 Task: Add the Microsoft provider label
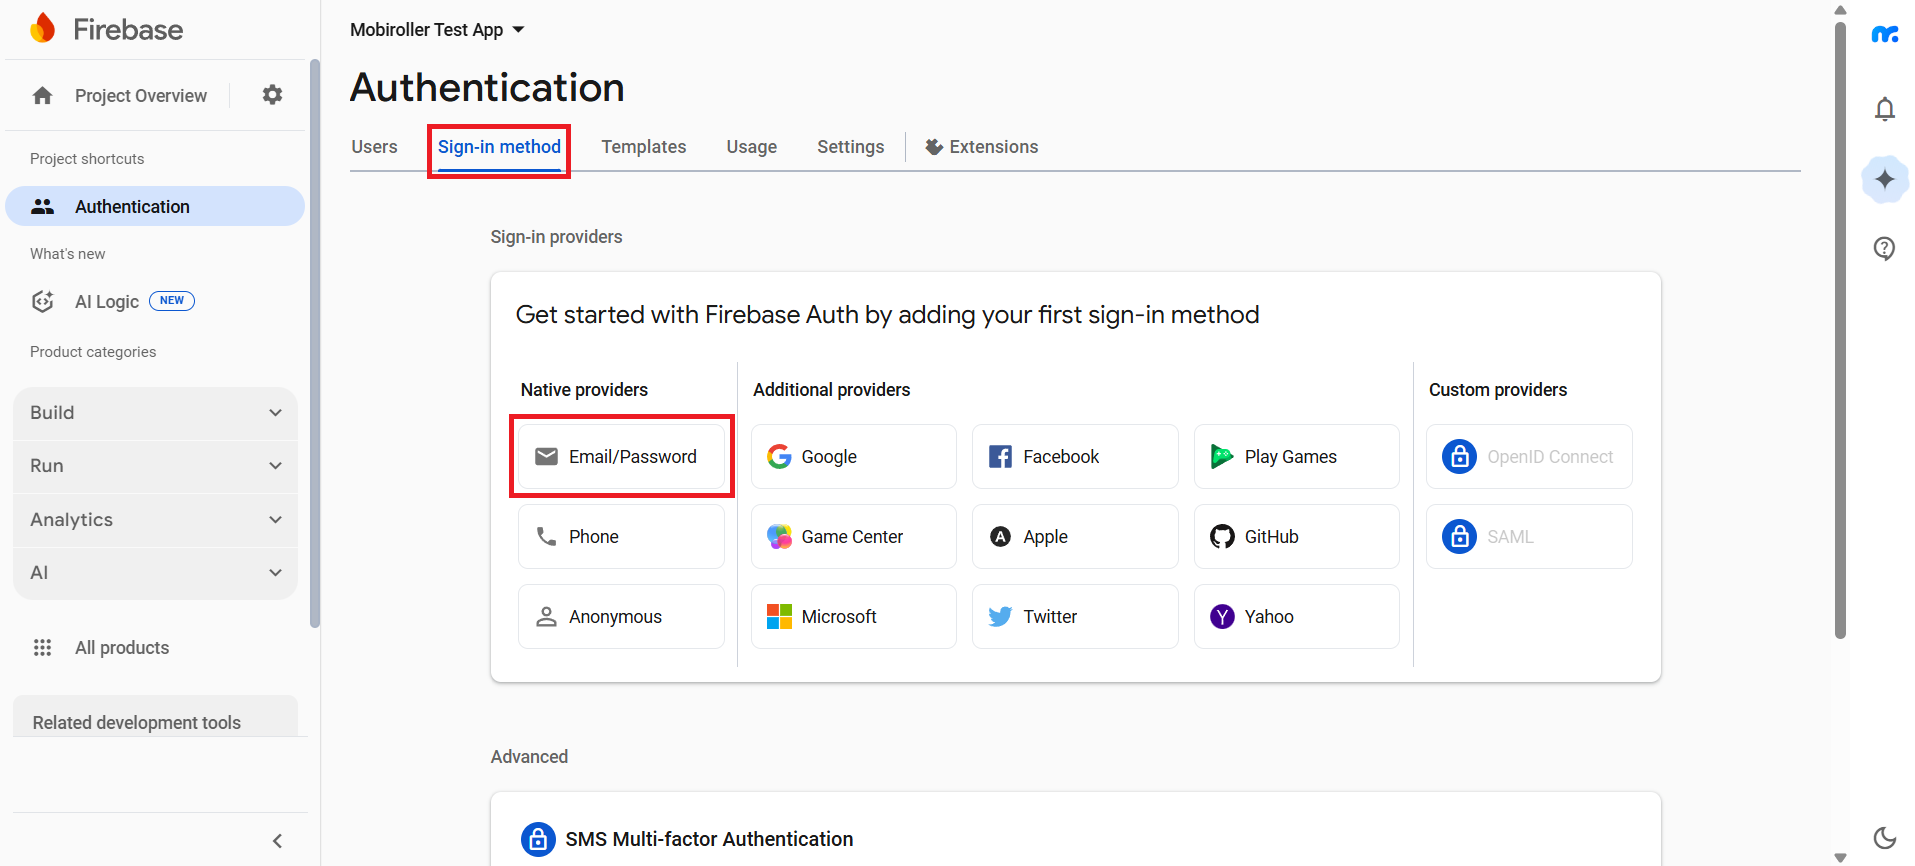tap(839, 617)
